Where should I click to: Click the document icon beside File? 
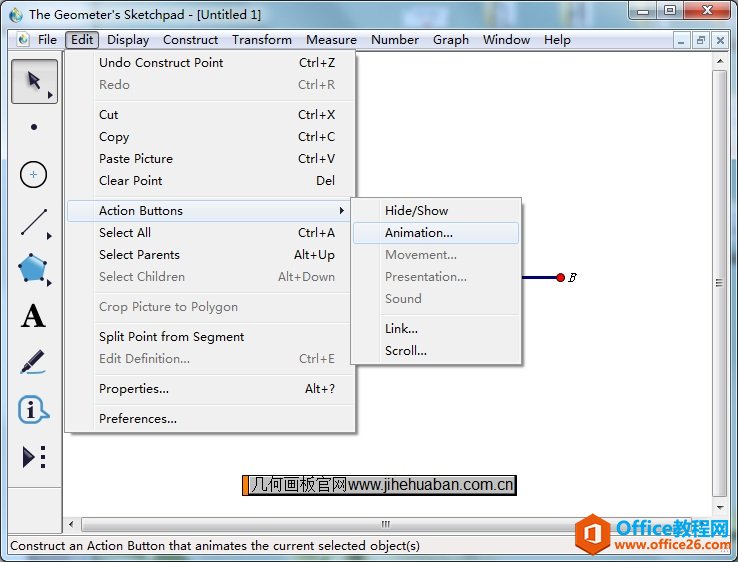[23, 40]
